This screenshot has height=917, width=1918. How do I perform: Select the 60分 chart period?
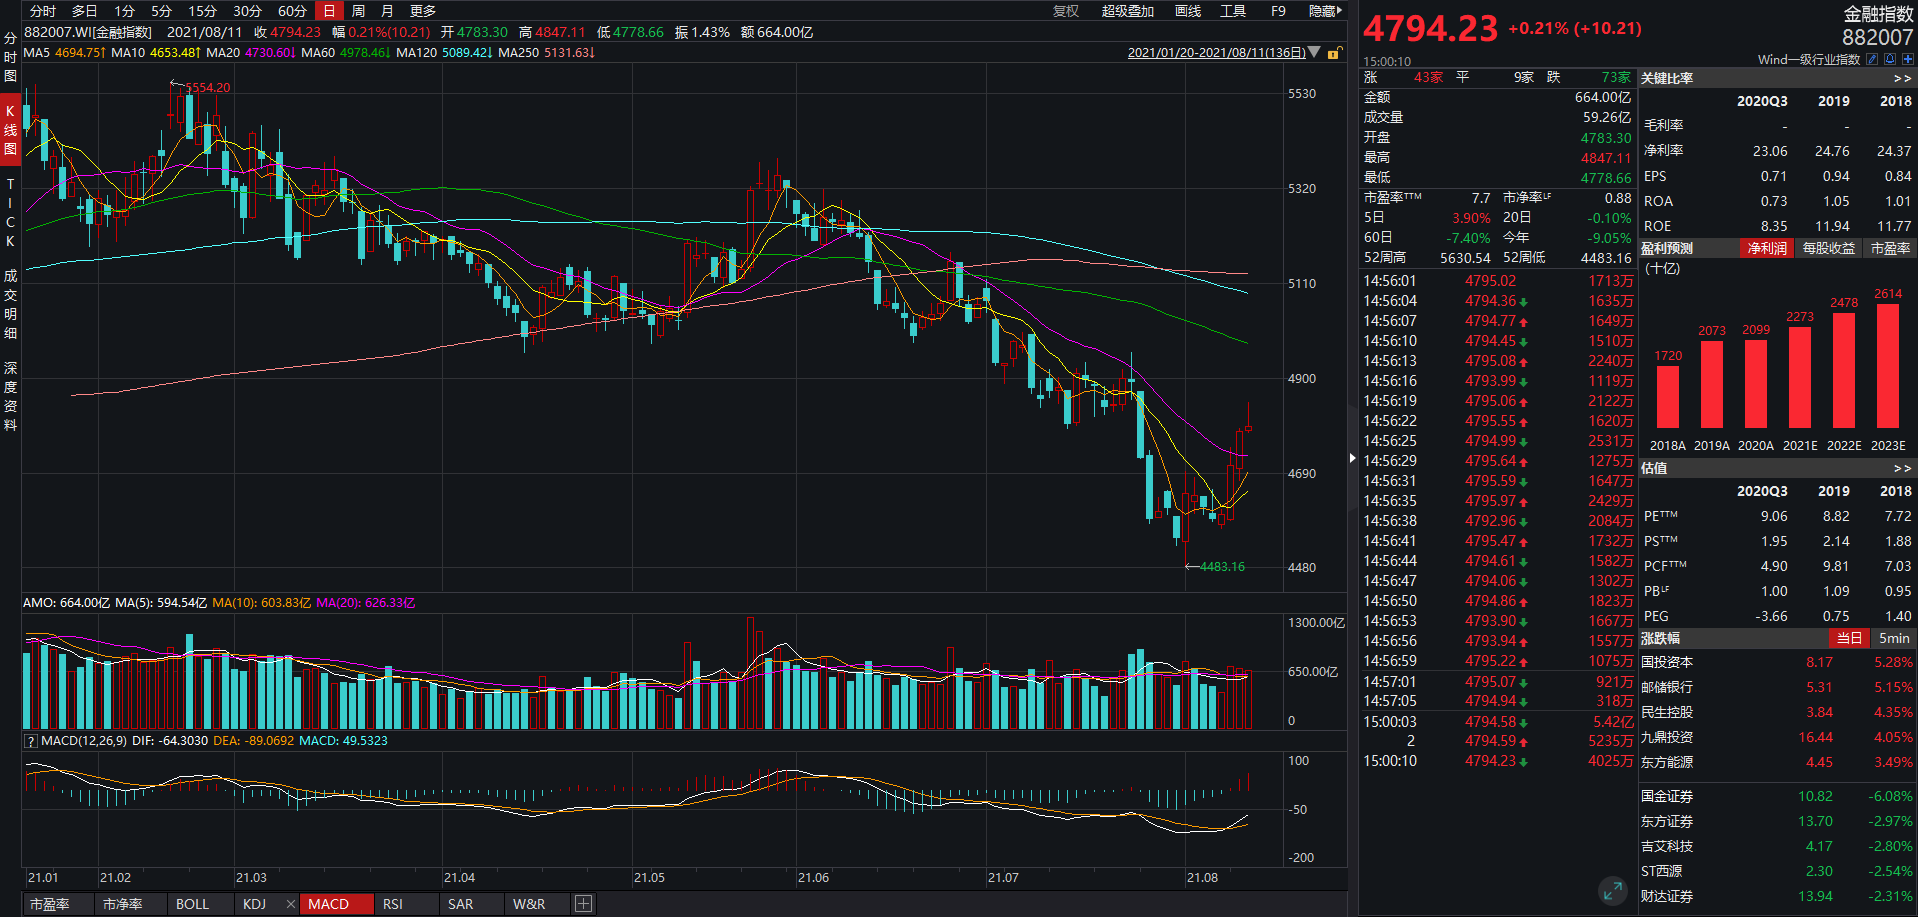point(292,11)
